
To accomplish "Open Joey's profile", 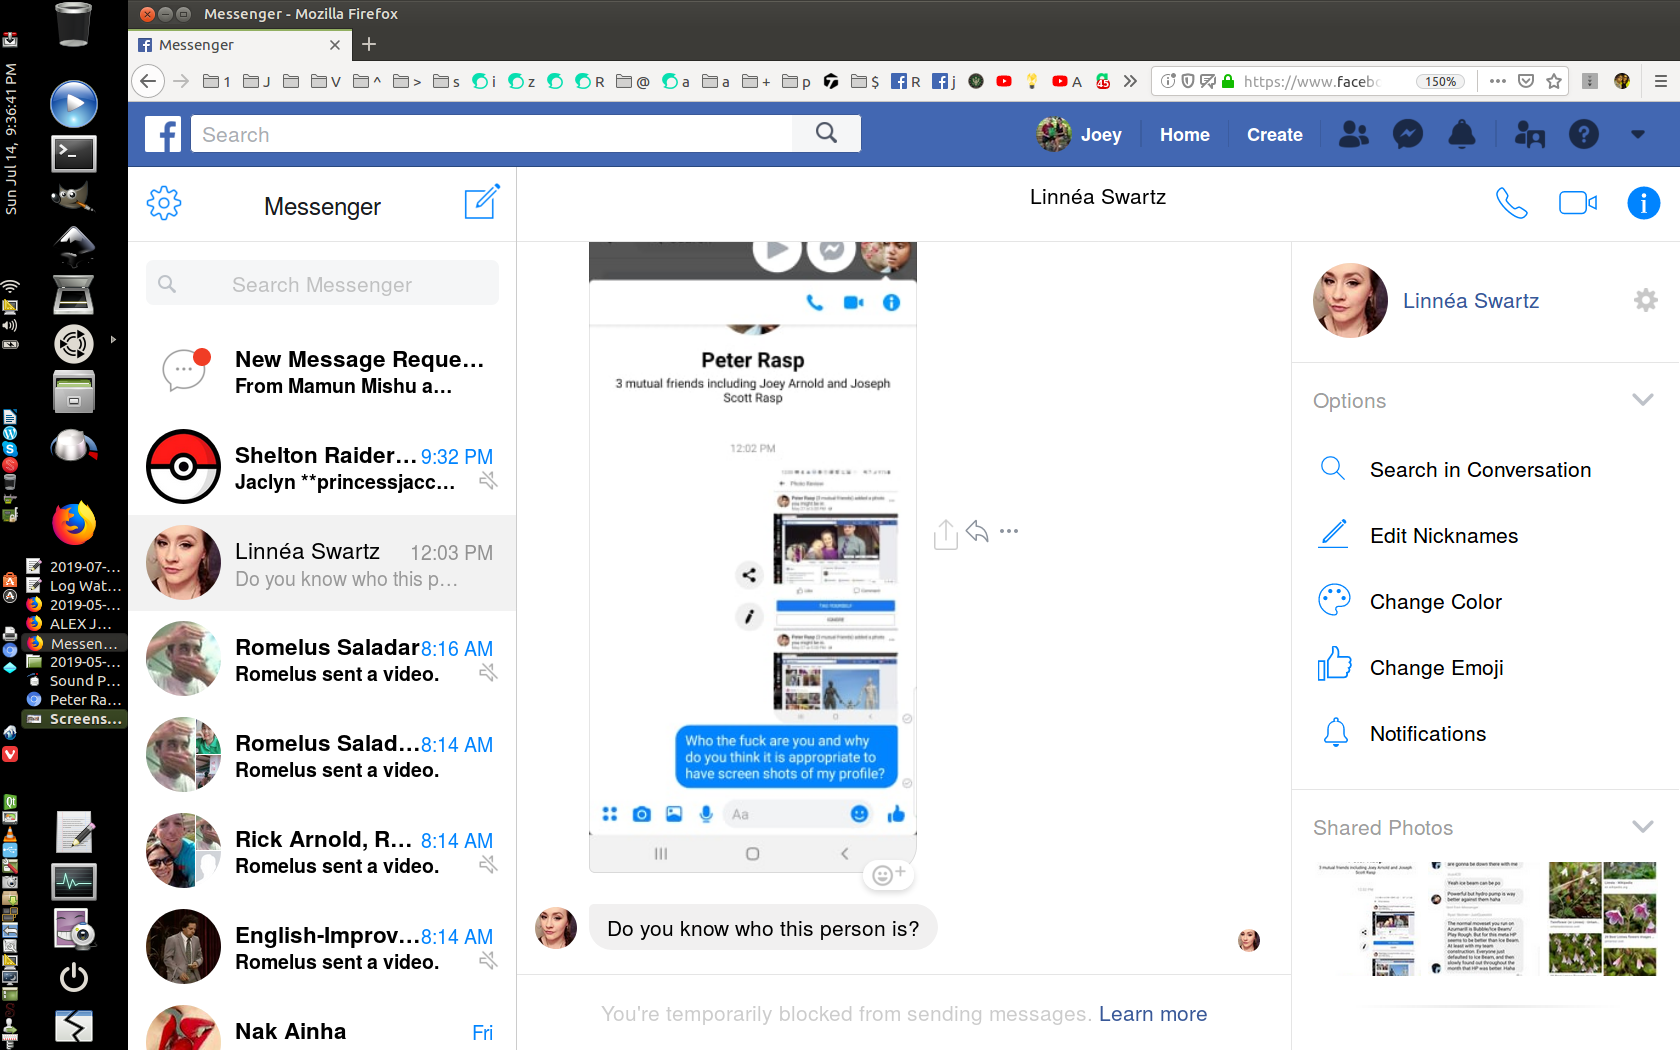I will [x=1080, y=134].
